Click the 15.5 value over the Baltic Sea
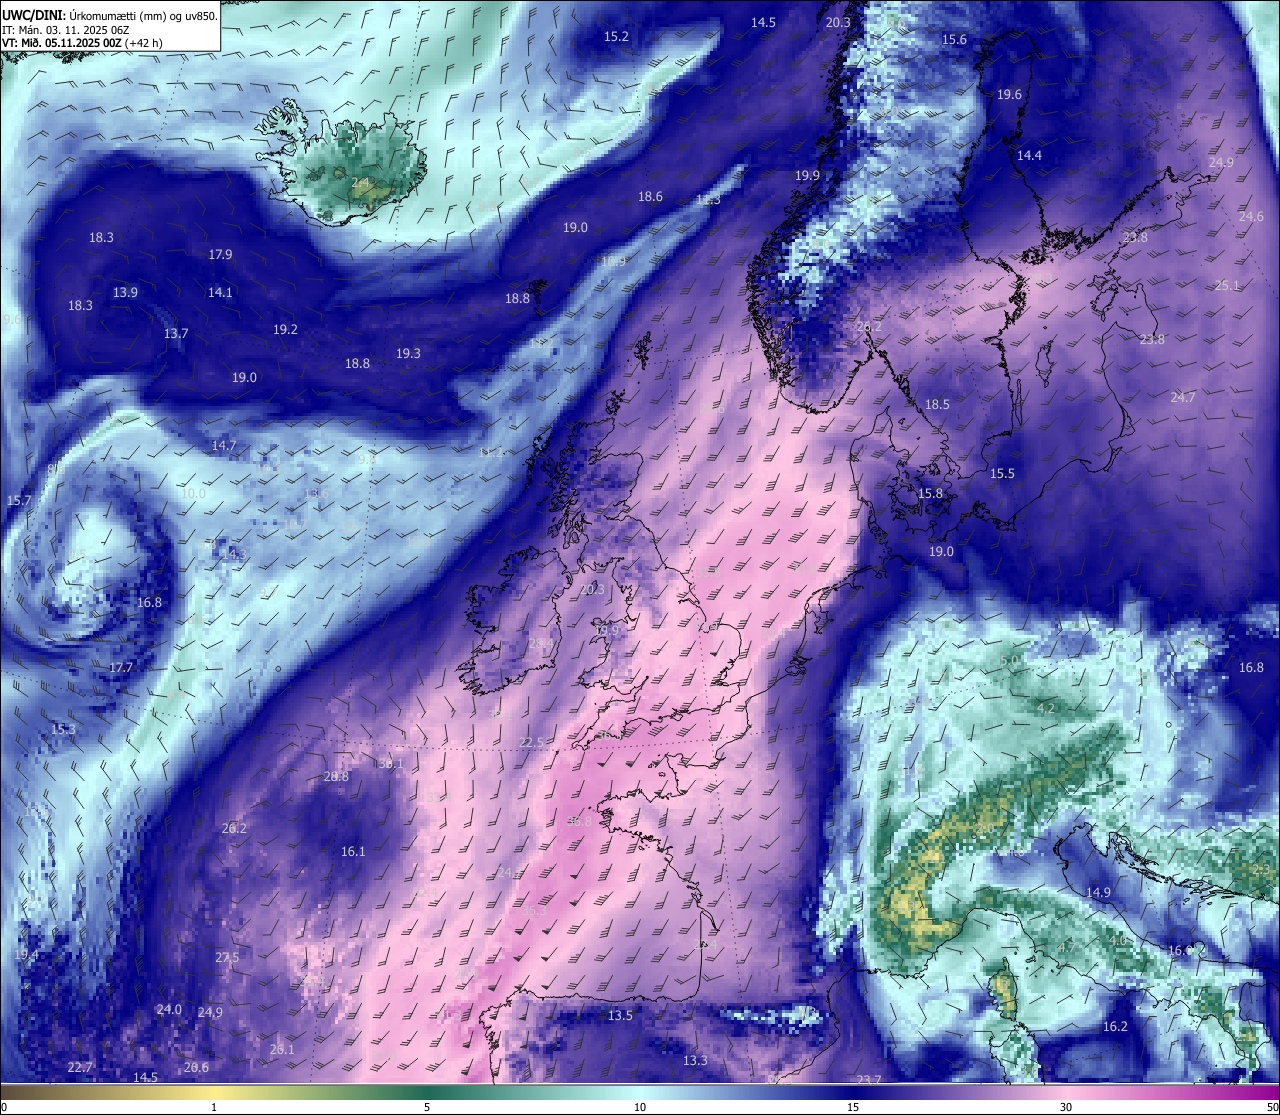This screenshot has height=1115, width=1280. [x=1002, y=474]
